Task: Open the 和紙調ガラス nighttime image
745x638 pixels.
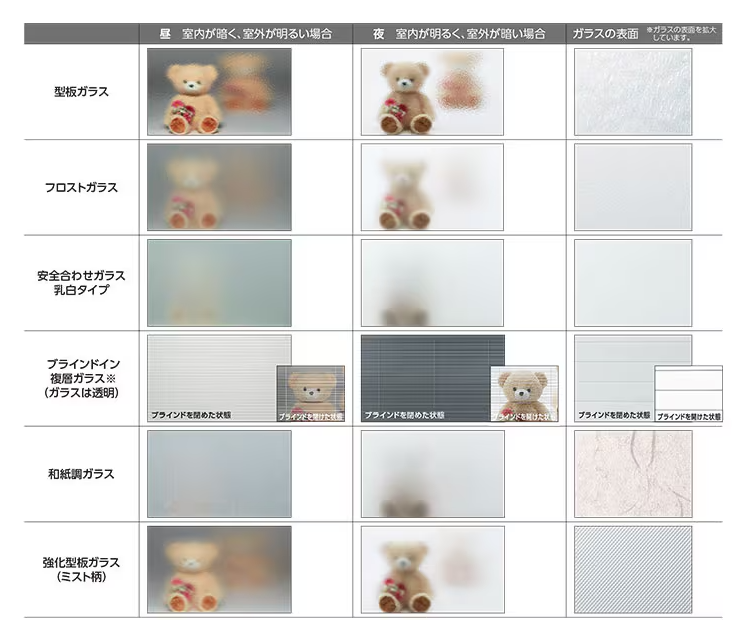Action: (x=432, y=474)
